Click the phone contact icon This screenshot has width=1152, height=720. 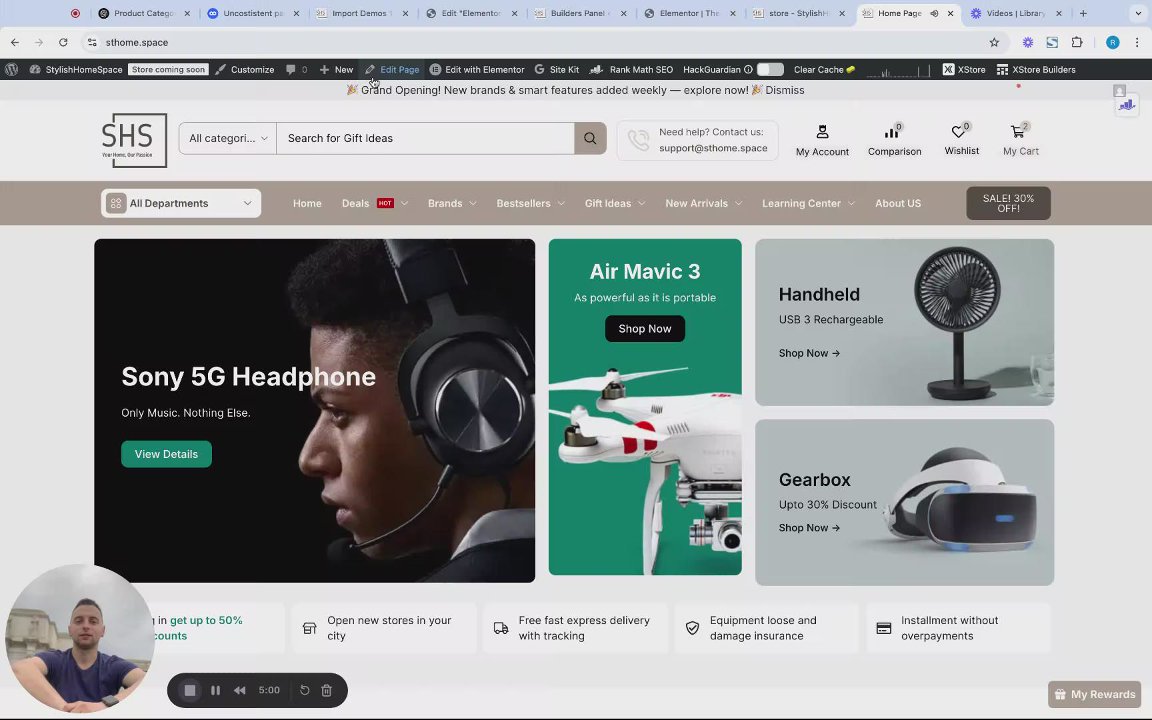coord(638,140)
